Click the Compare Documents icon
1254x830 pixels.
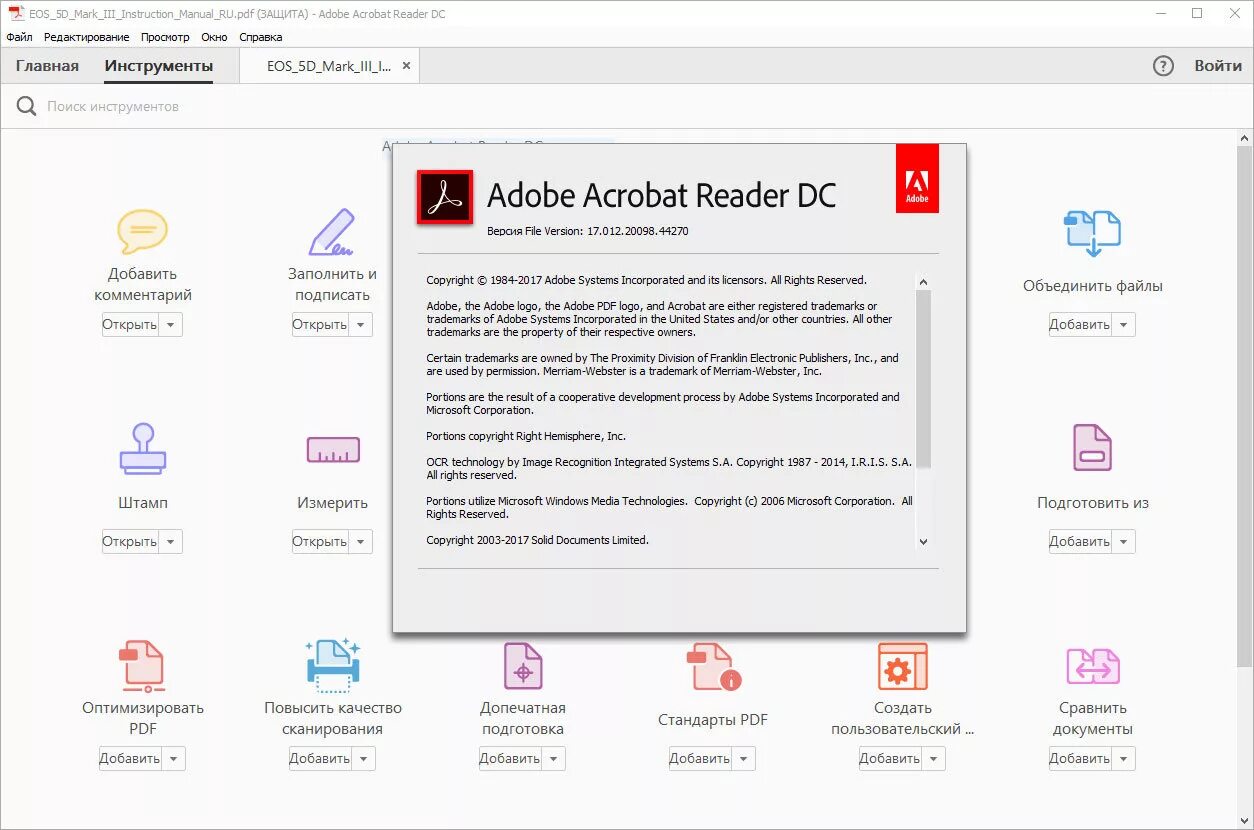pos(1092,666)
